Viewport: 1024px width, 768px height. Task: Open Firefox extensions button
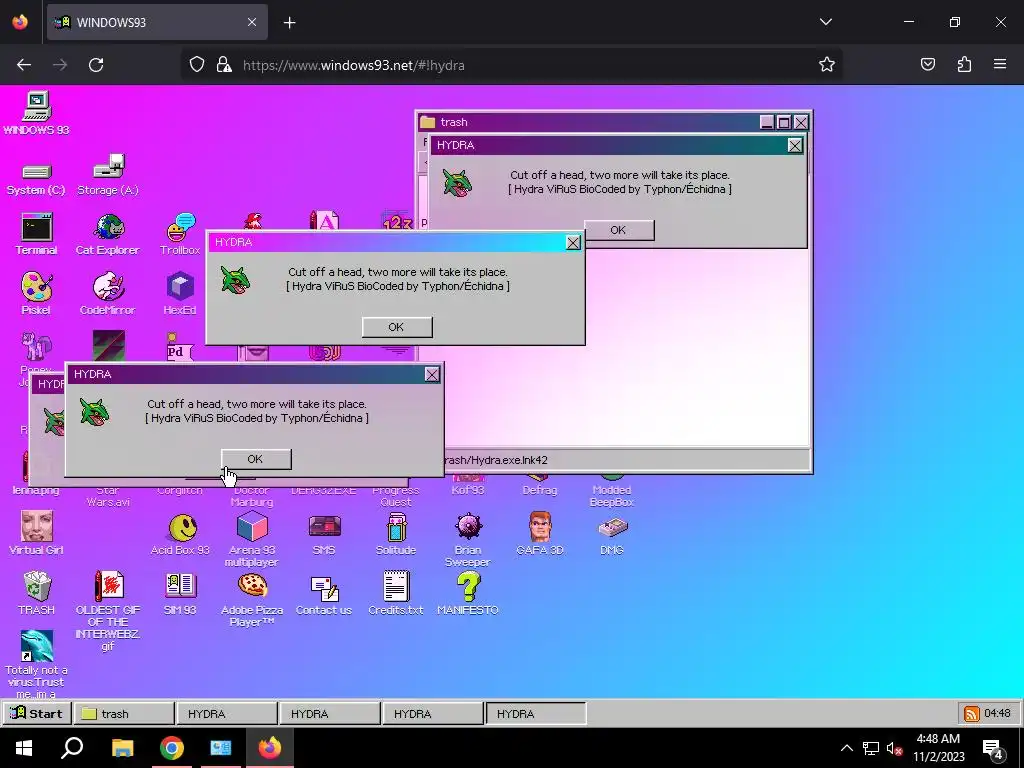tap(964, 64)
